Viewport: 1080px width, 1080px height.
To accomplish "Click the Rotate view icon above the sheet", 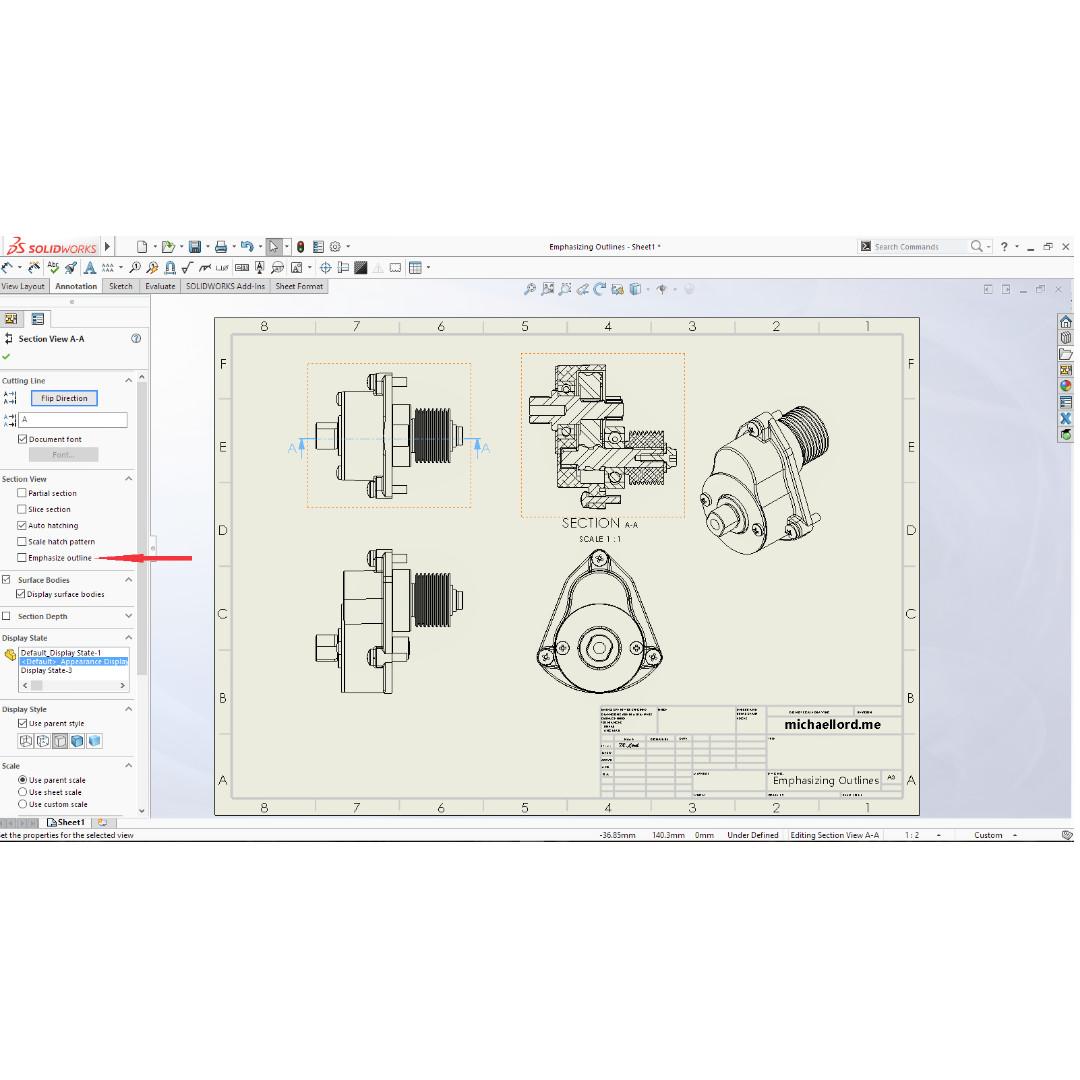I will (x=600, y=289).
